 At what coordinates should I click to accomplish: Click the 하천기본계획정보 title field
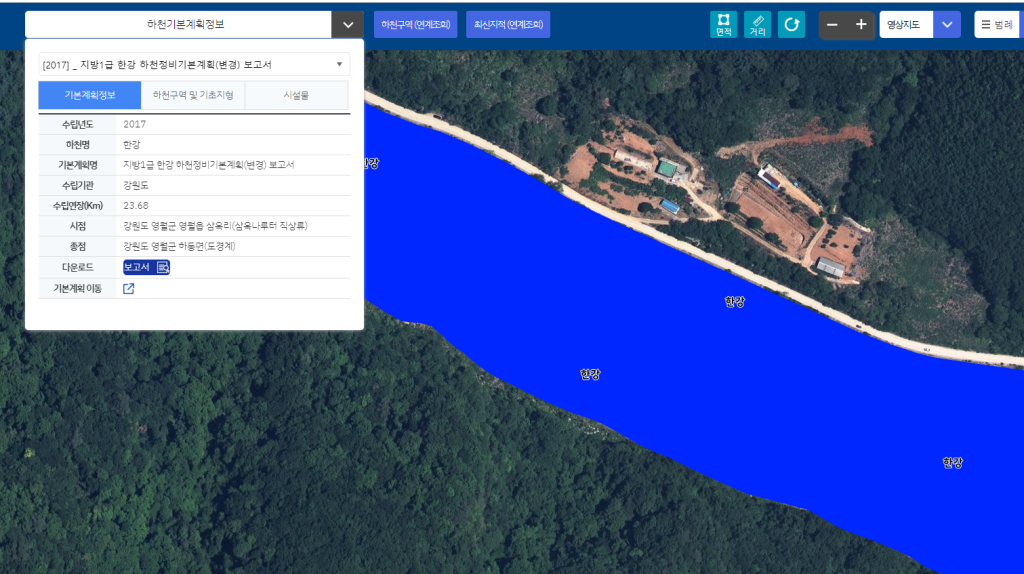coord(179,24)
